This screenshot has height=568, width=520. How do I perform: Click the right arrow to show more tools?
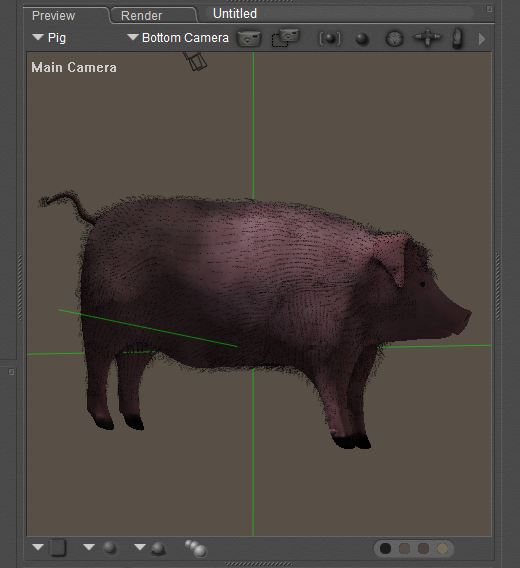482,39
